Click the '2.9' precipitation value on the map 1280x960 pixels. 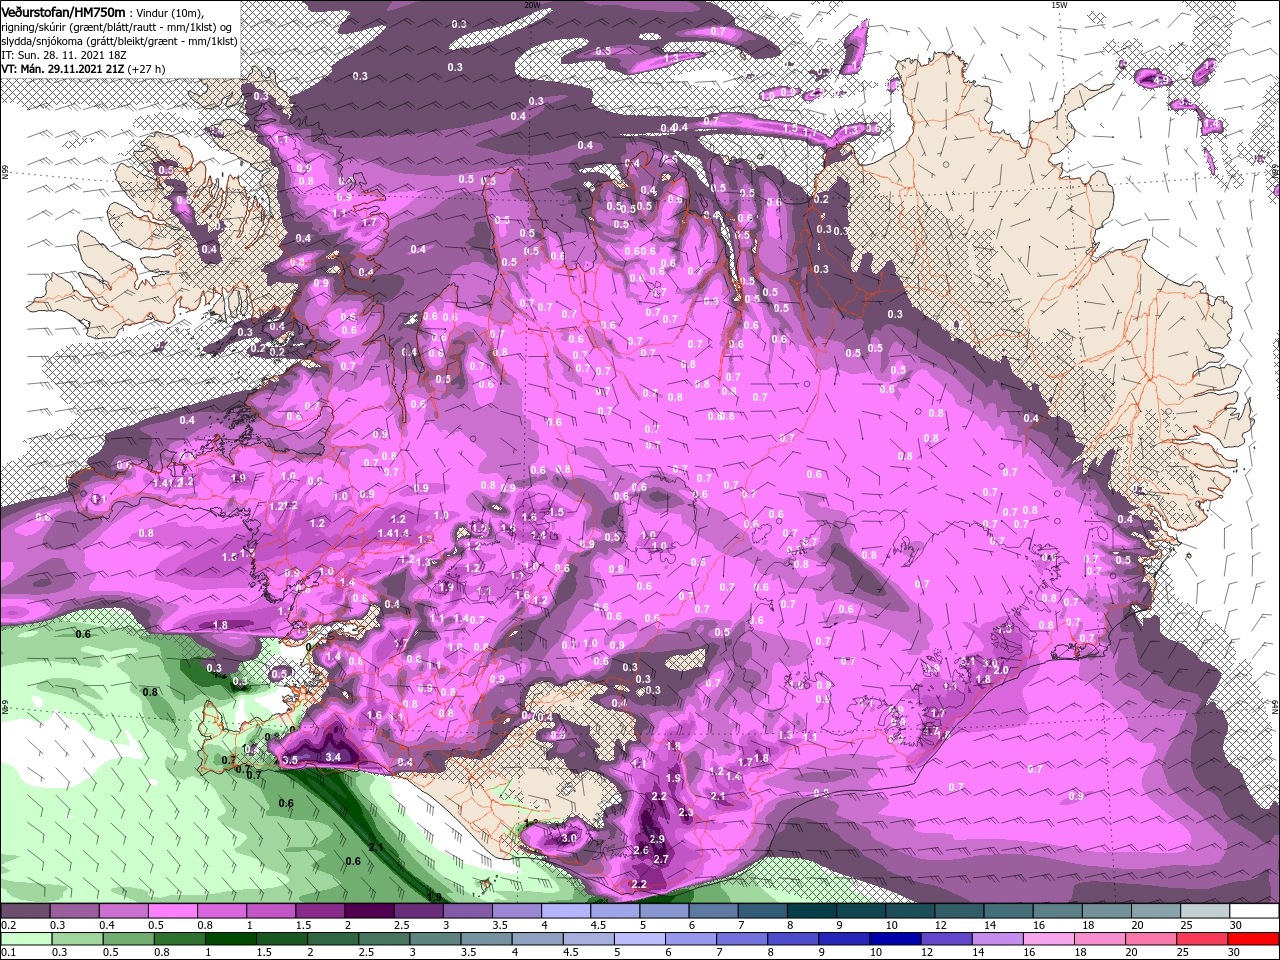click(x=657, y=839)
